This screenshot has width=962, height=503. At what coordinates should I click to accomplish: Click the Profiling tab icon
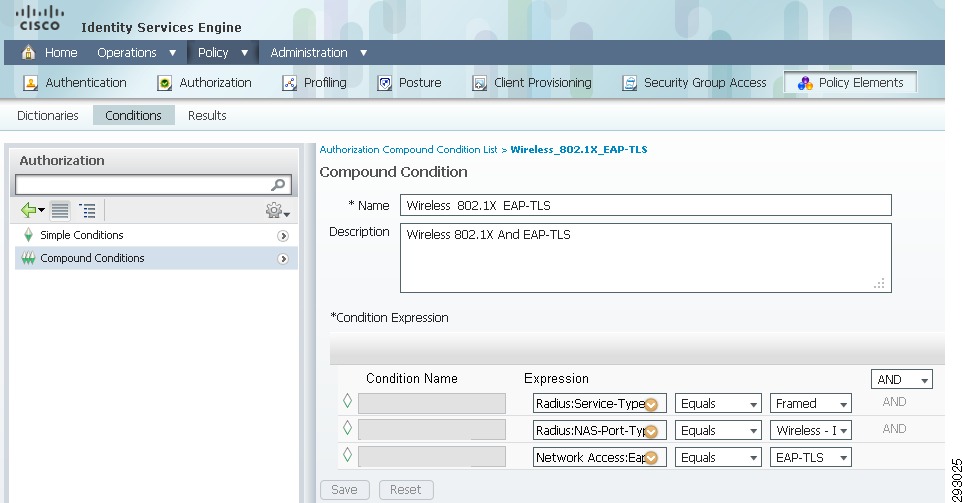click(289, 83)
